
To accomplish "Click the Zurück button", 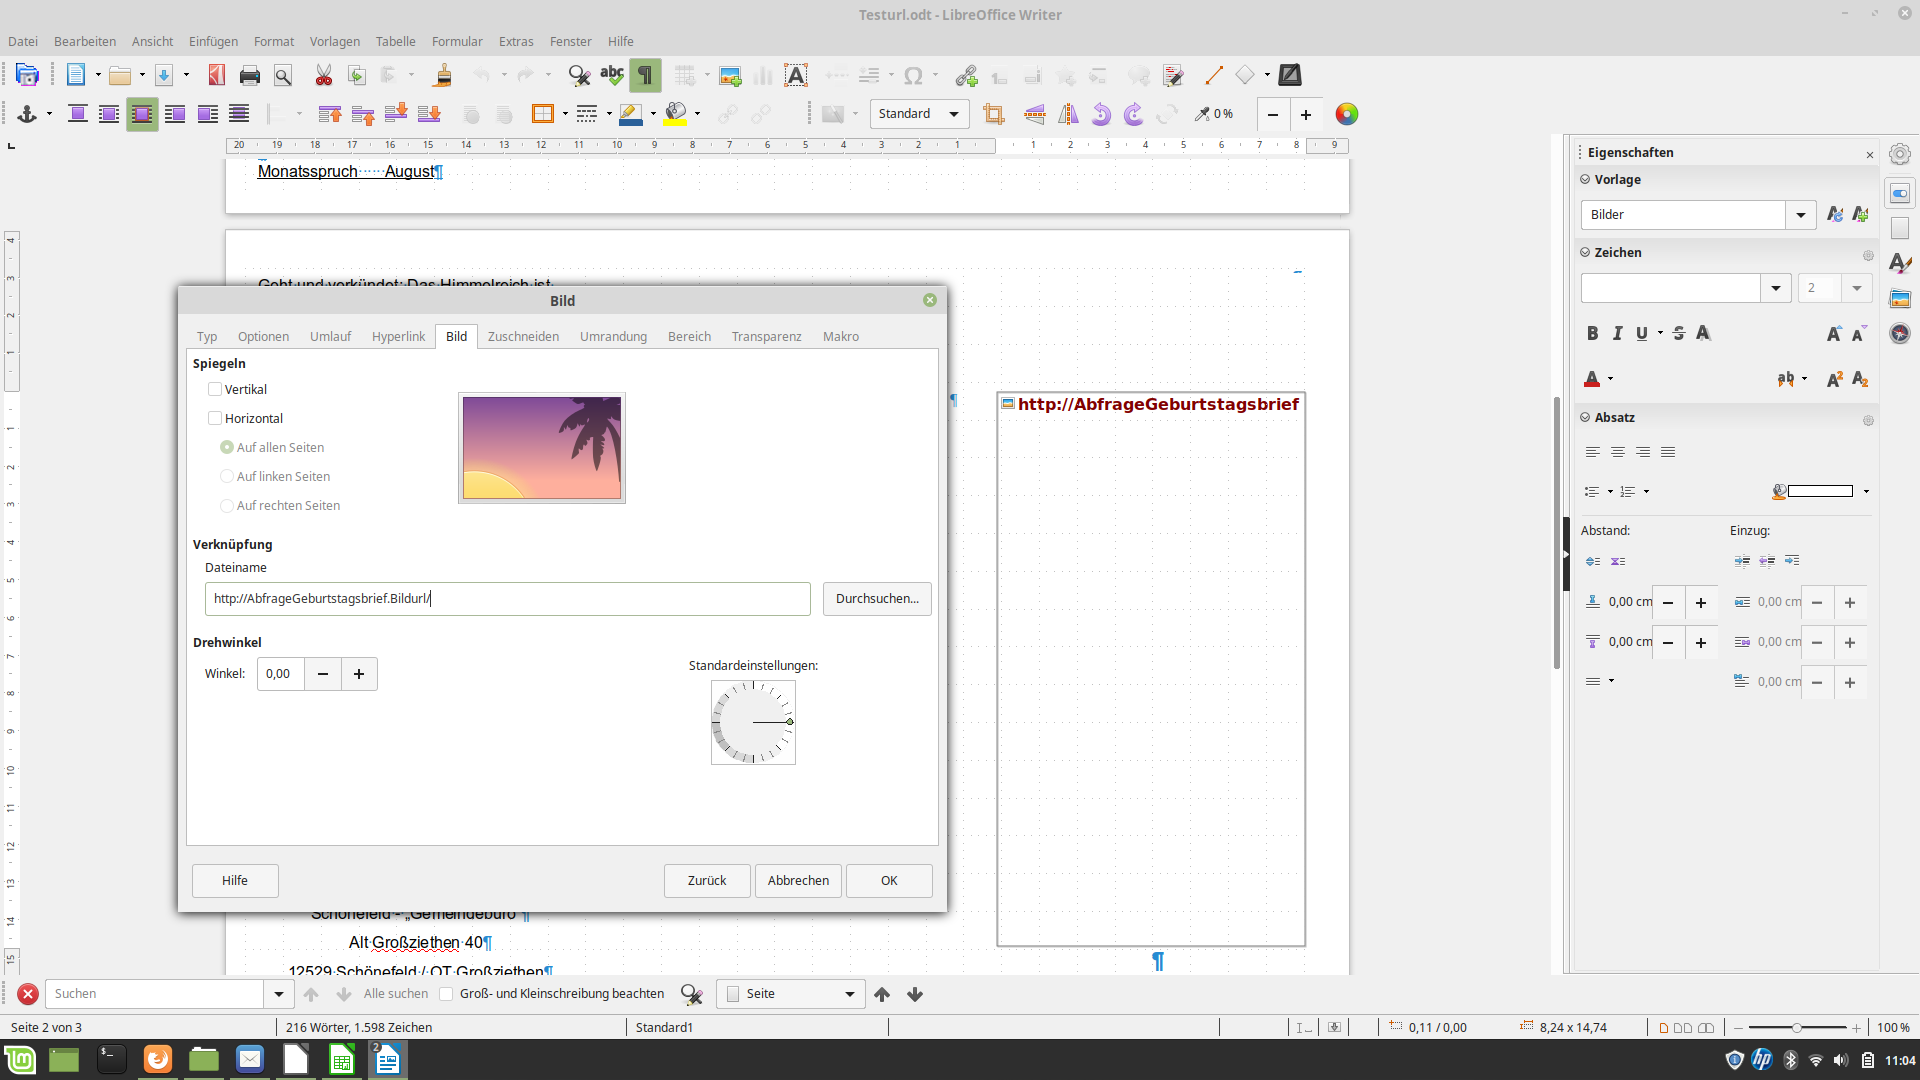I will 707,881.
